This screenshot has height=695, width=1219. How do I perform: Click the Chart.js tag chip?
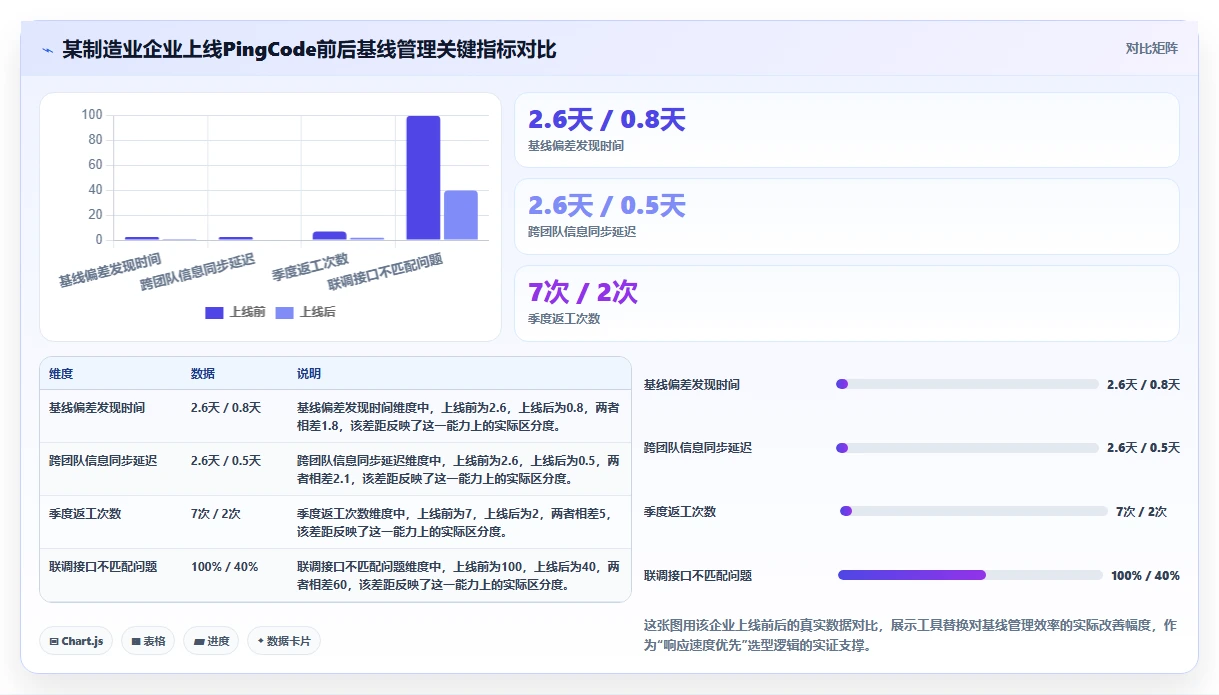click(x=76, y=641)
